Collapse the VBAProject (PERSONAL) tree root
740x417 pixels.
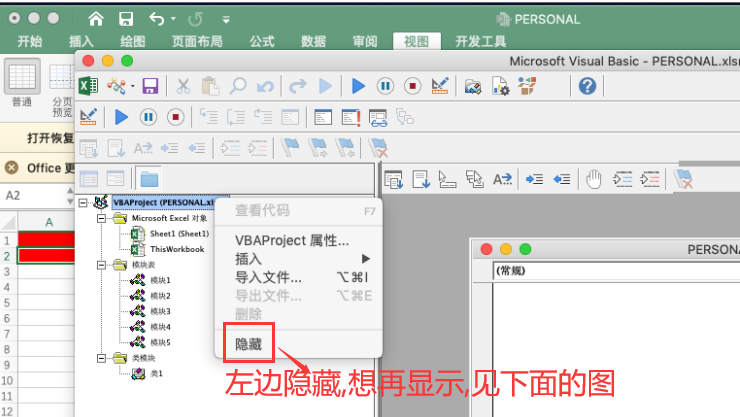click(83, 203)
